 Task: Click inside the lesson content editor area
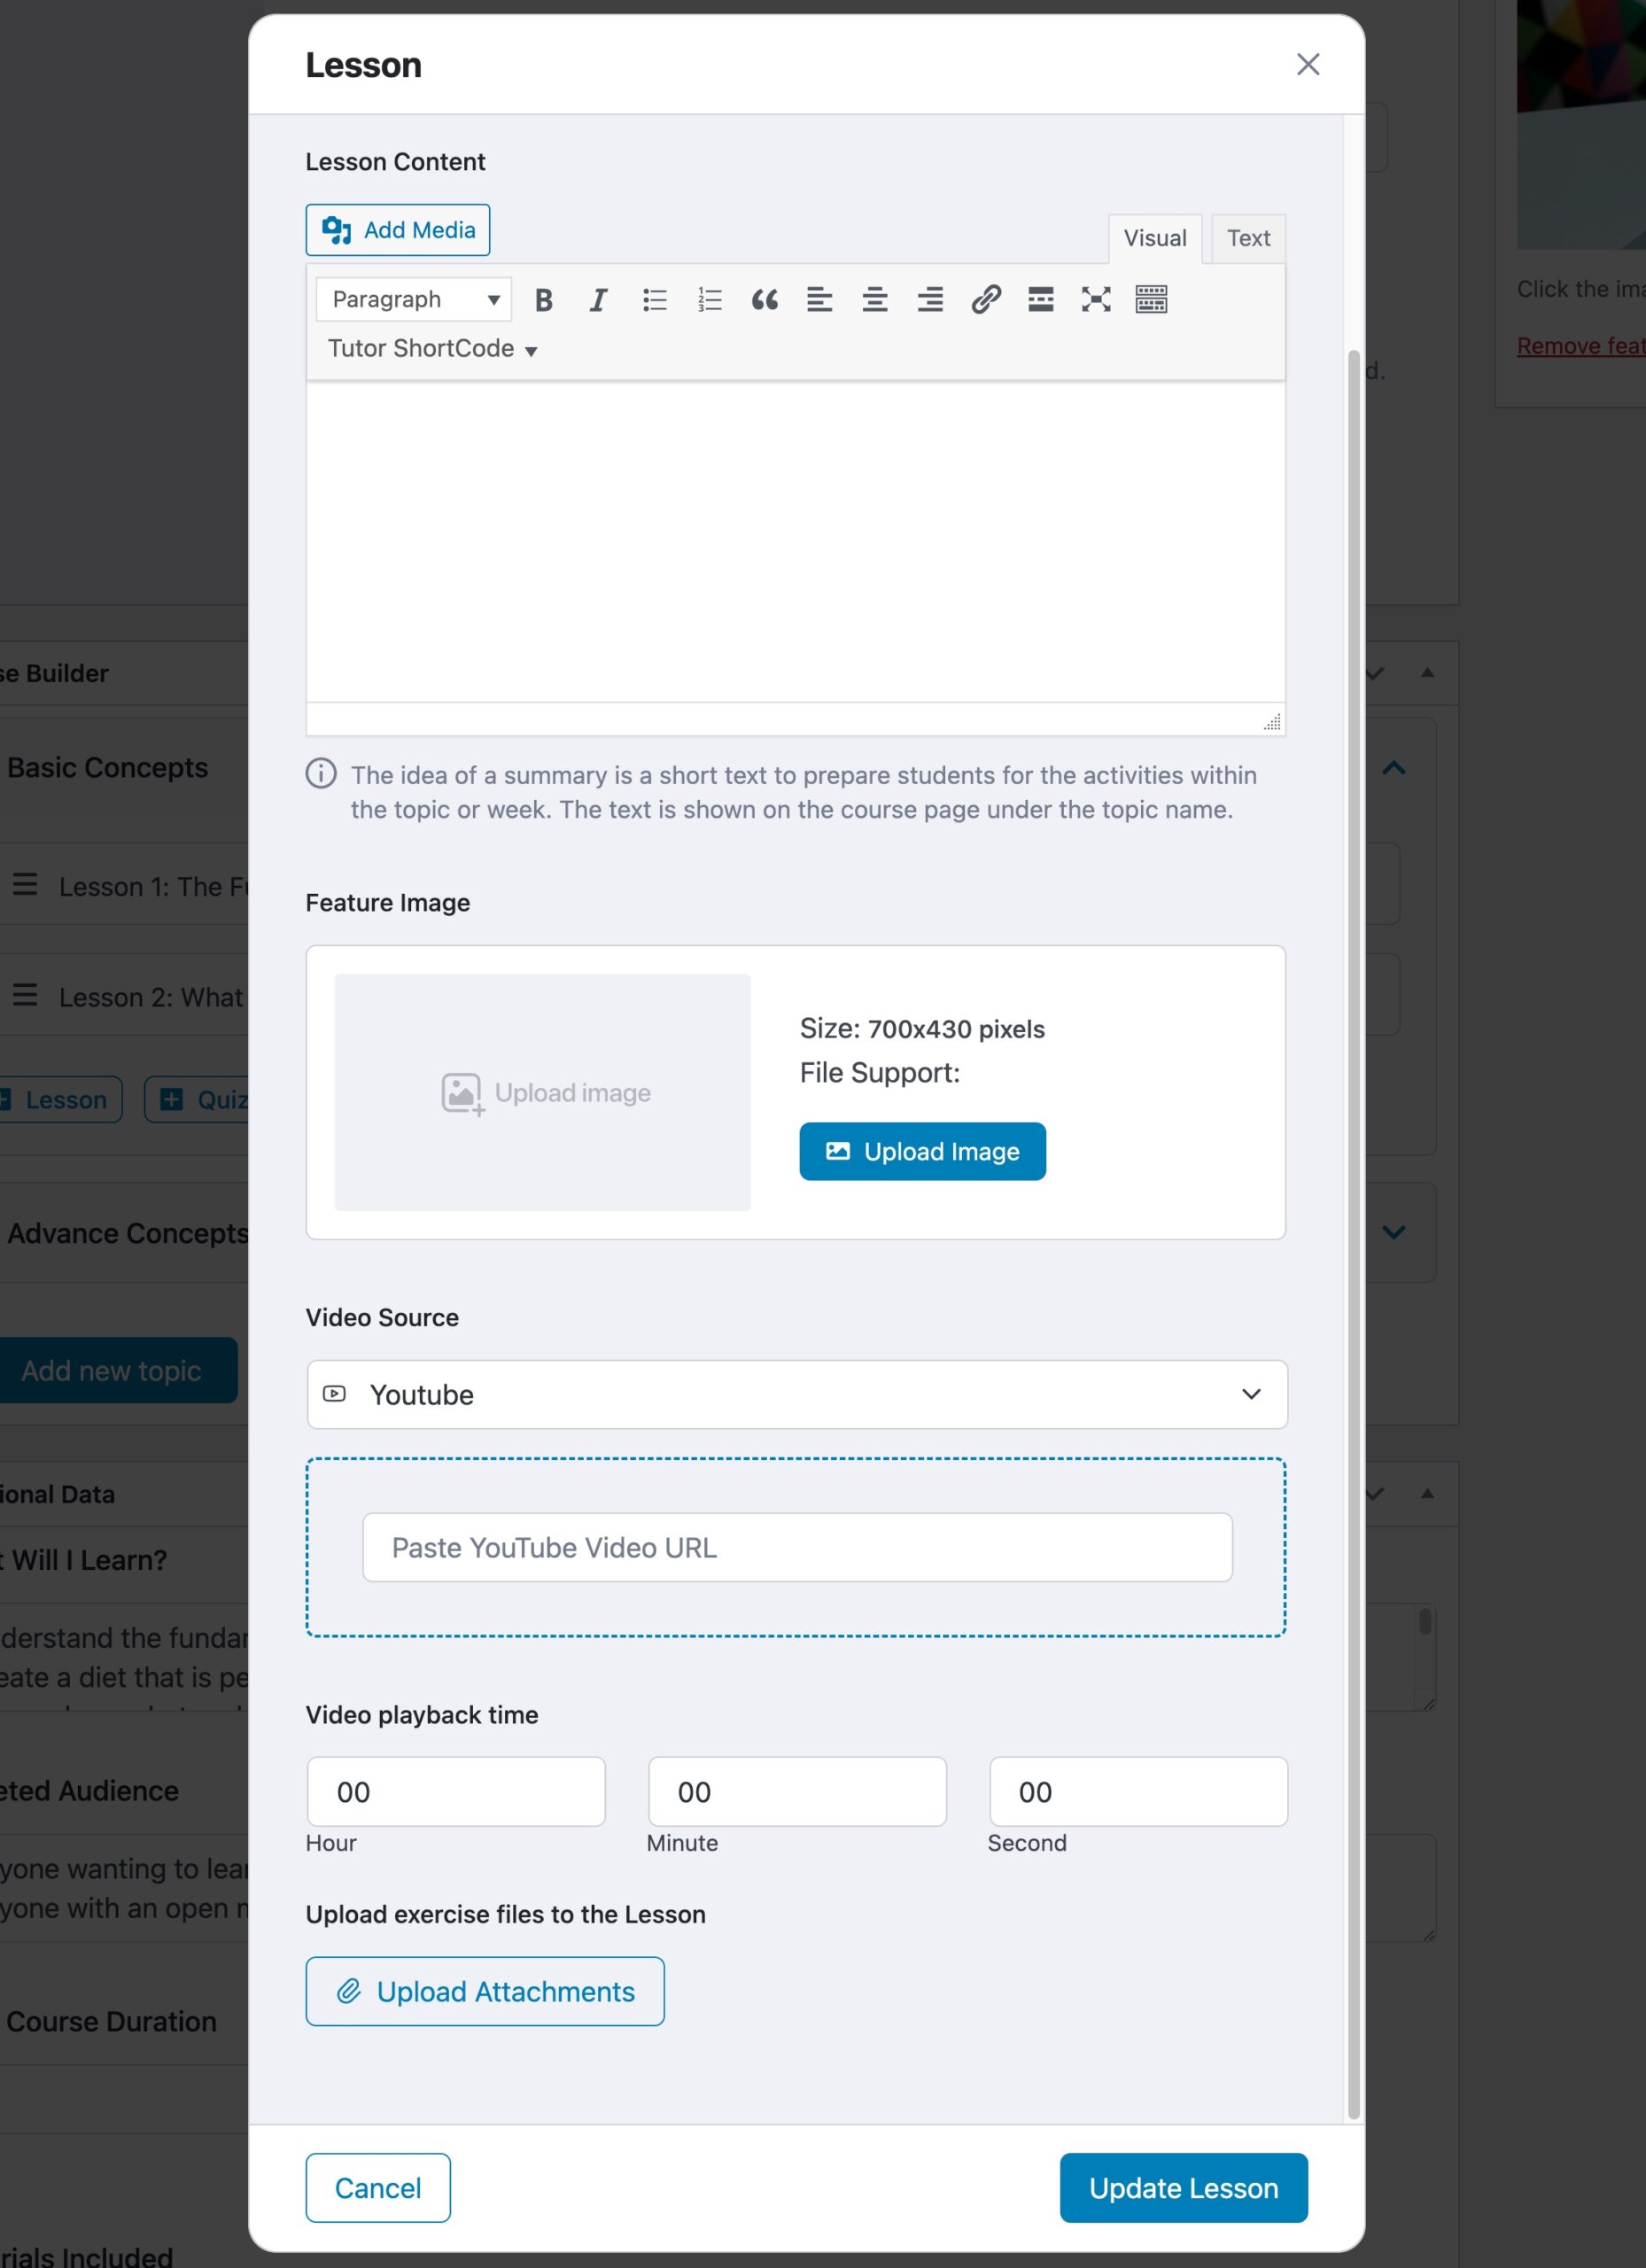[x=796, y=542]
